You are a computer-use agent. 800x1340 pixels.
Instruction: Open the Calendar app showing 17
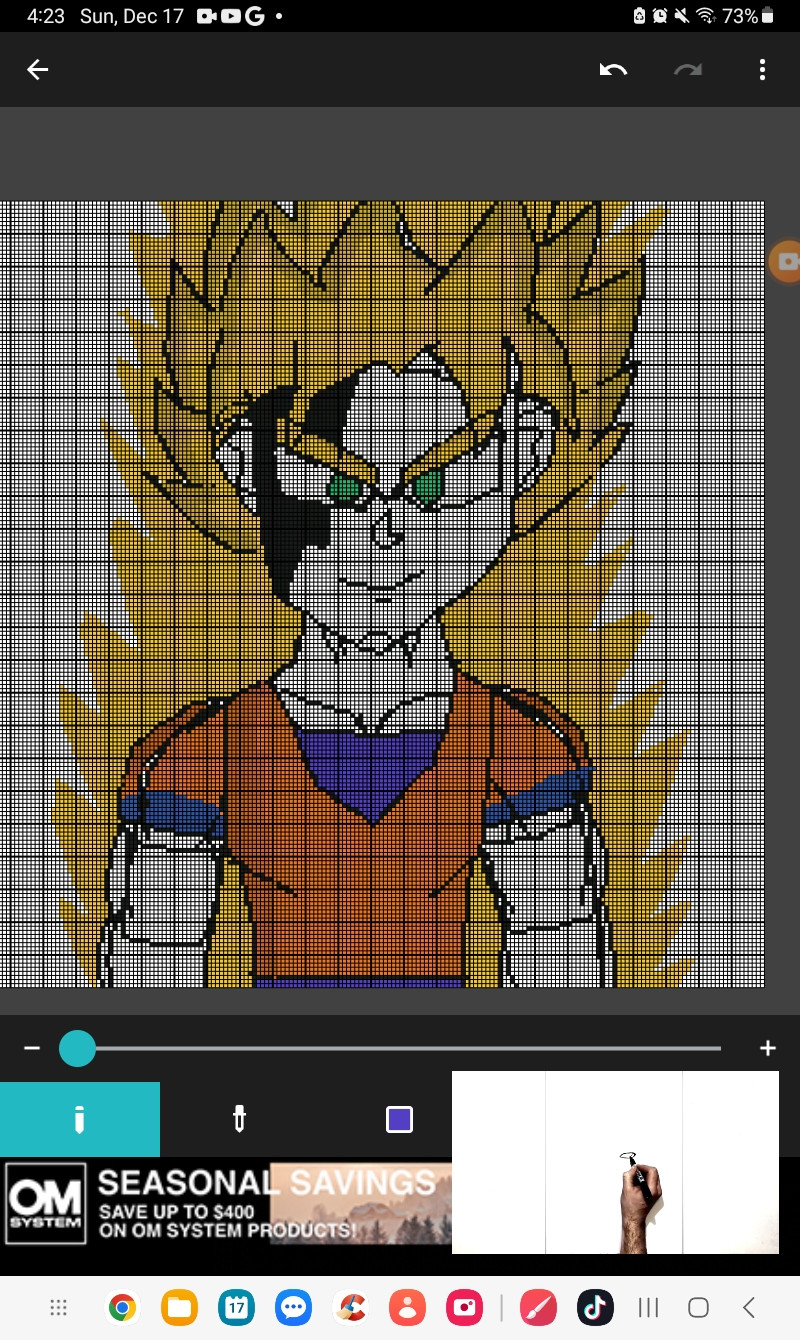(x=237, y=1307)
